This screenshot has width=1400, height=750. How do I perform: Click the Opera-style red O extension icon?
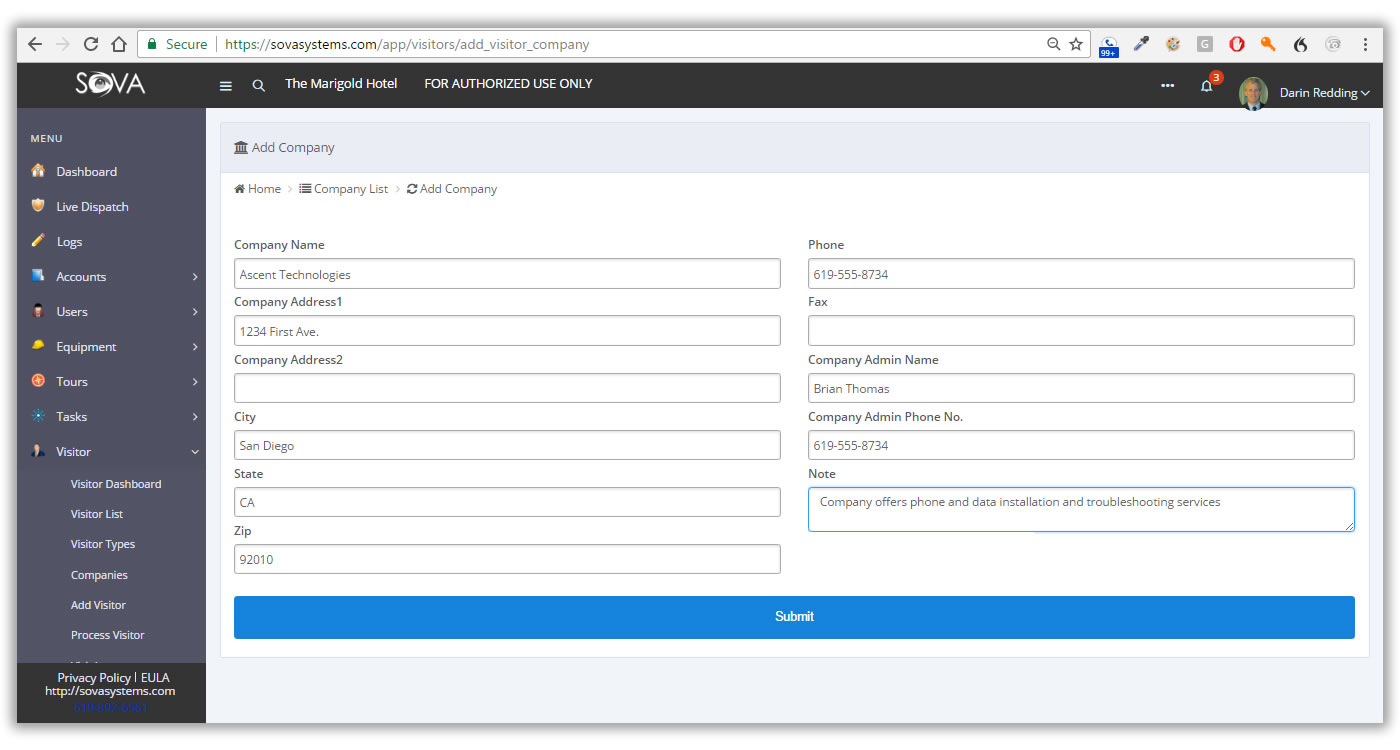[1237, 44]
